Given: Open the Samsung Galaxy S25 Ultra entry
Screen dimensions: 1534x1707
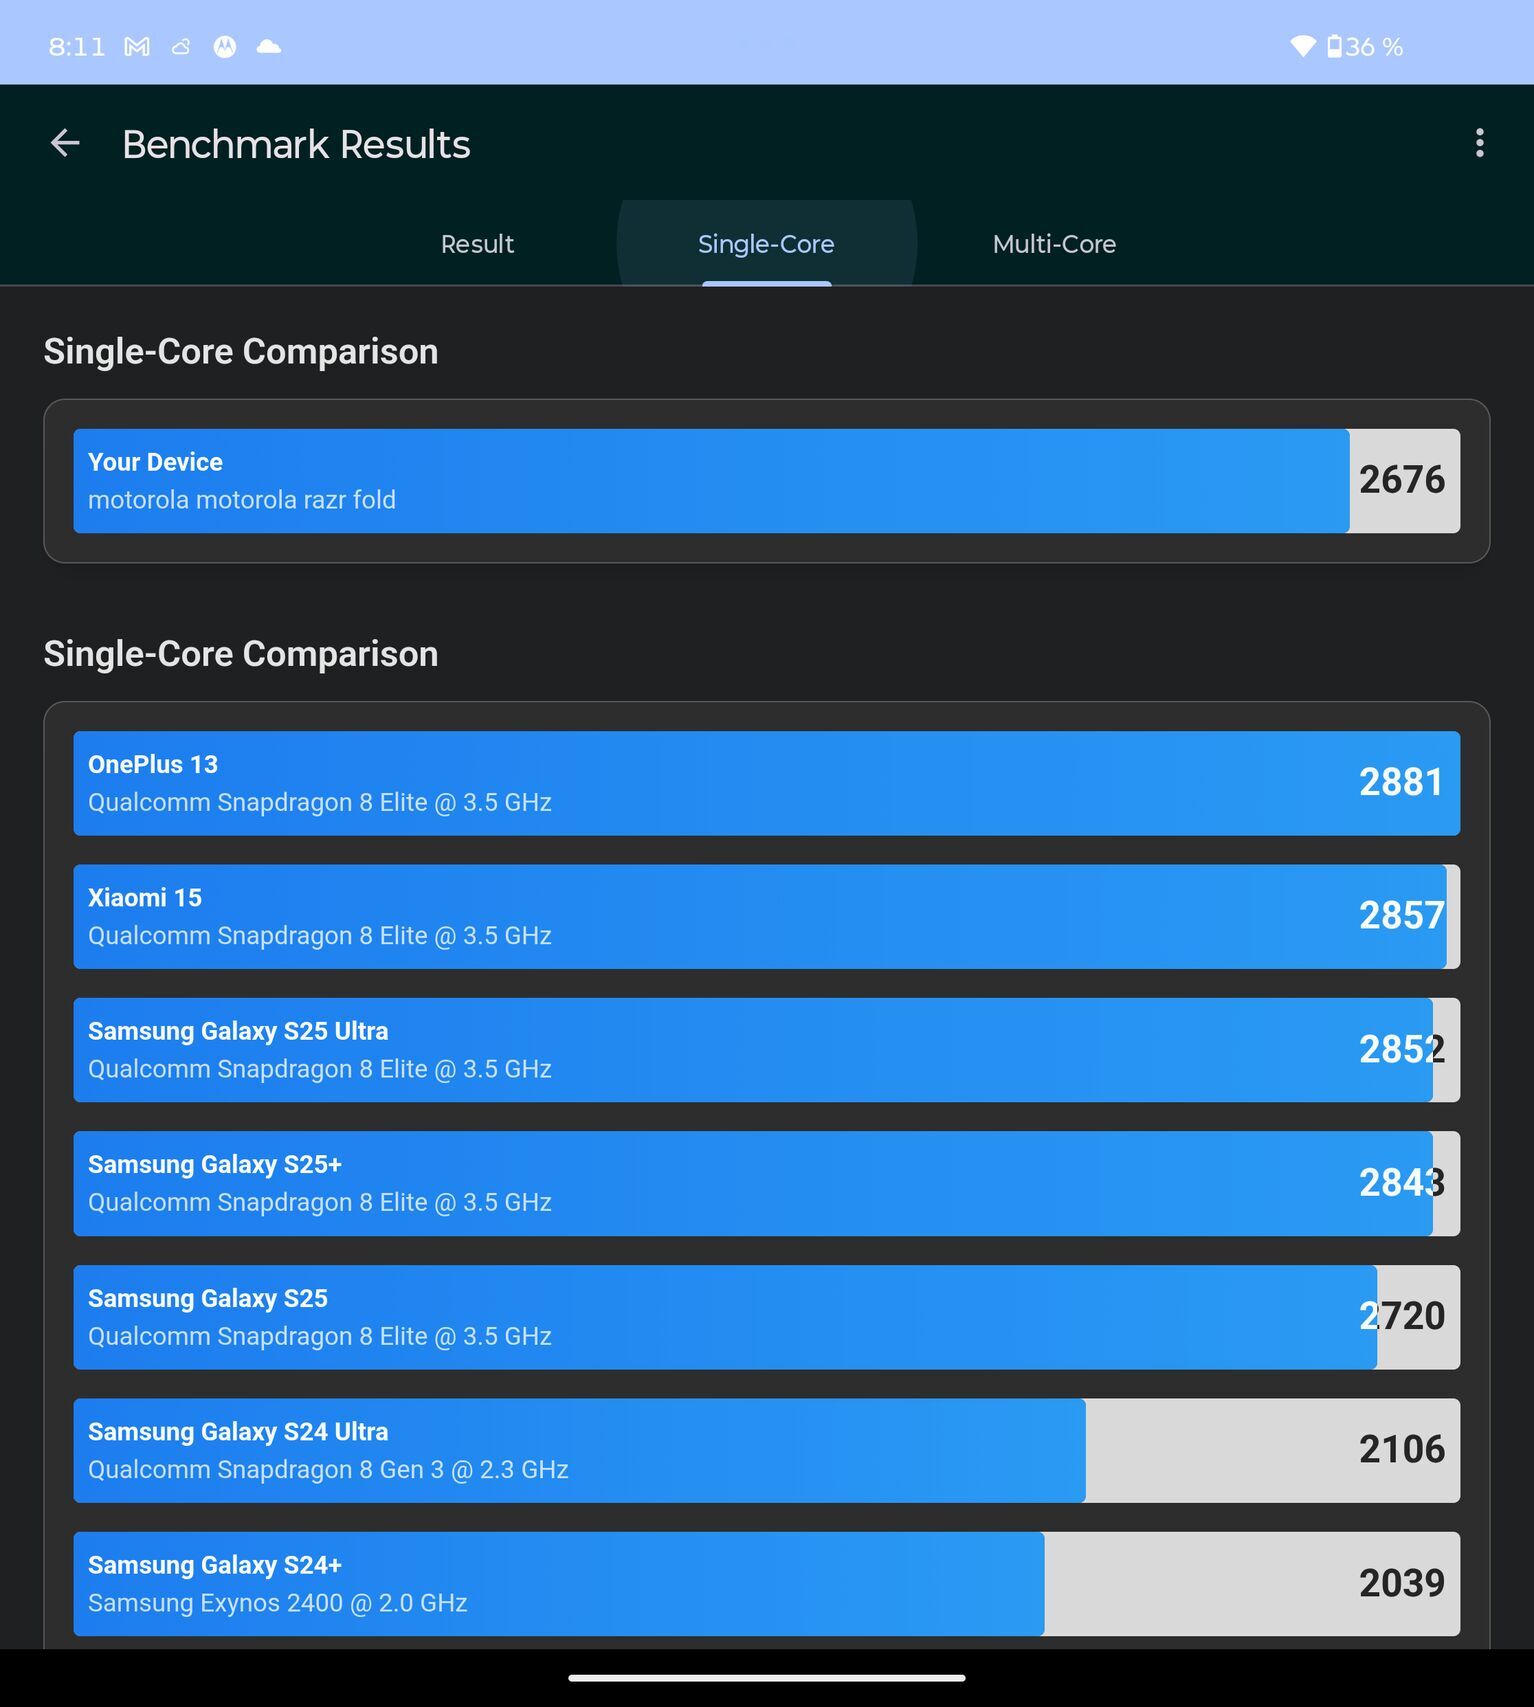Looking at the screenshot, I should coord(767,1050).
